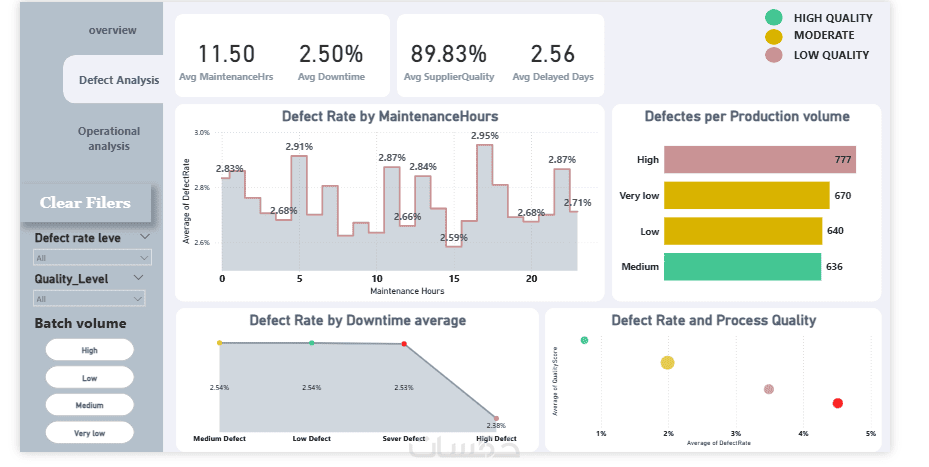Click the pink High bar showing 777
Screen dimensions: 929x467
pos(759,160)
